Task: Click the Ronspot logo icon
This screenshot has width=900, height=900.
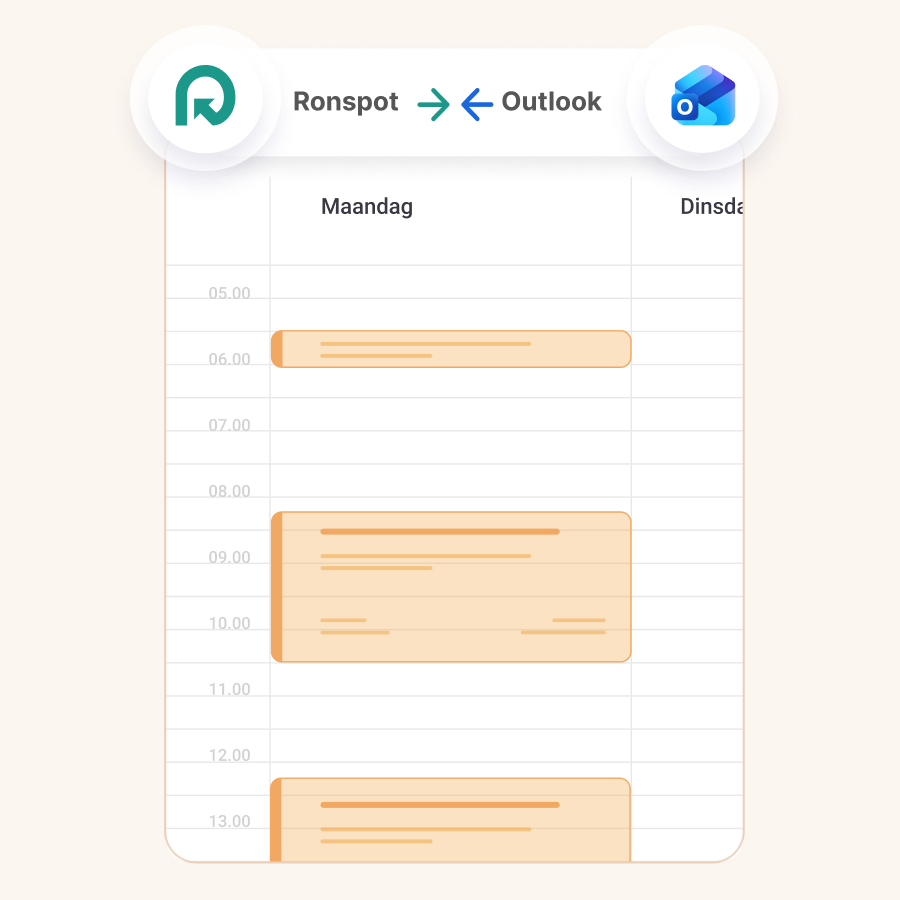Action: [x=205, y=95]
